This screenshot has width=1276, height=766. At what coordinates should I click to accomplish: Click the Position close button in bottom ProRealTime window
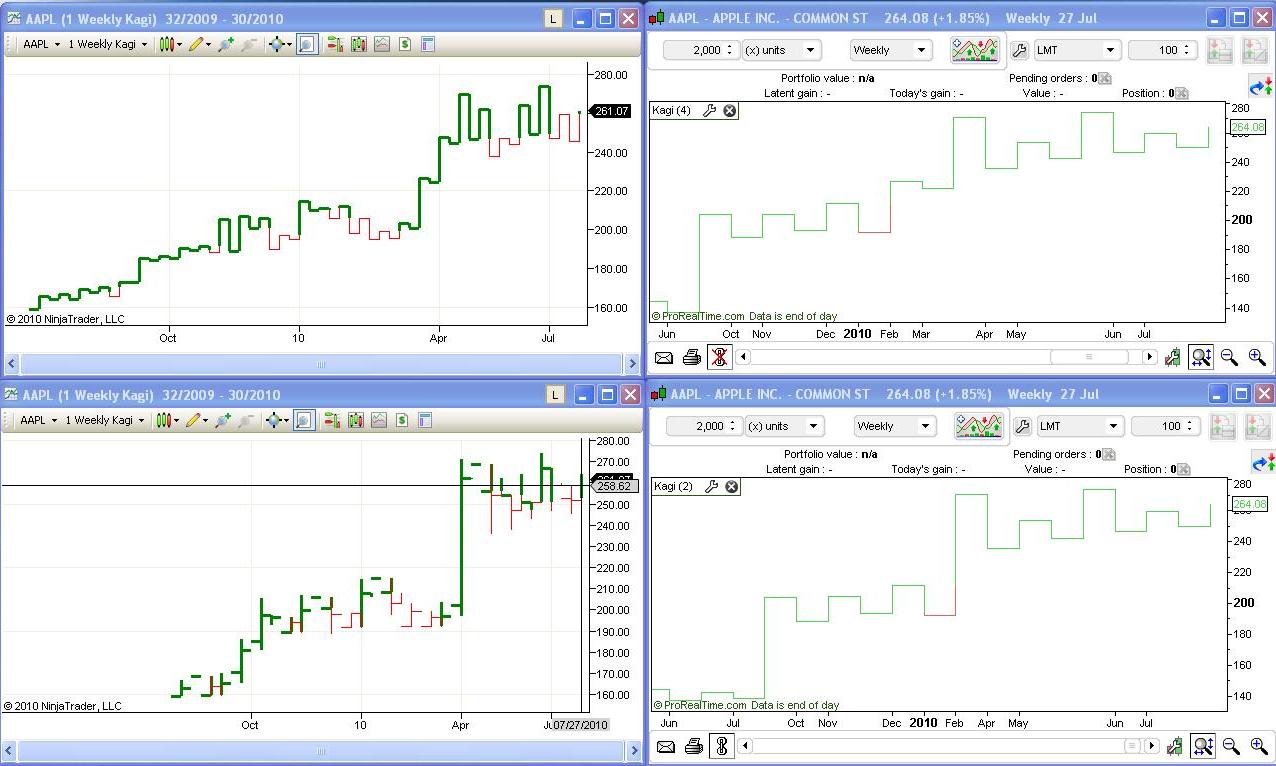1184,469
